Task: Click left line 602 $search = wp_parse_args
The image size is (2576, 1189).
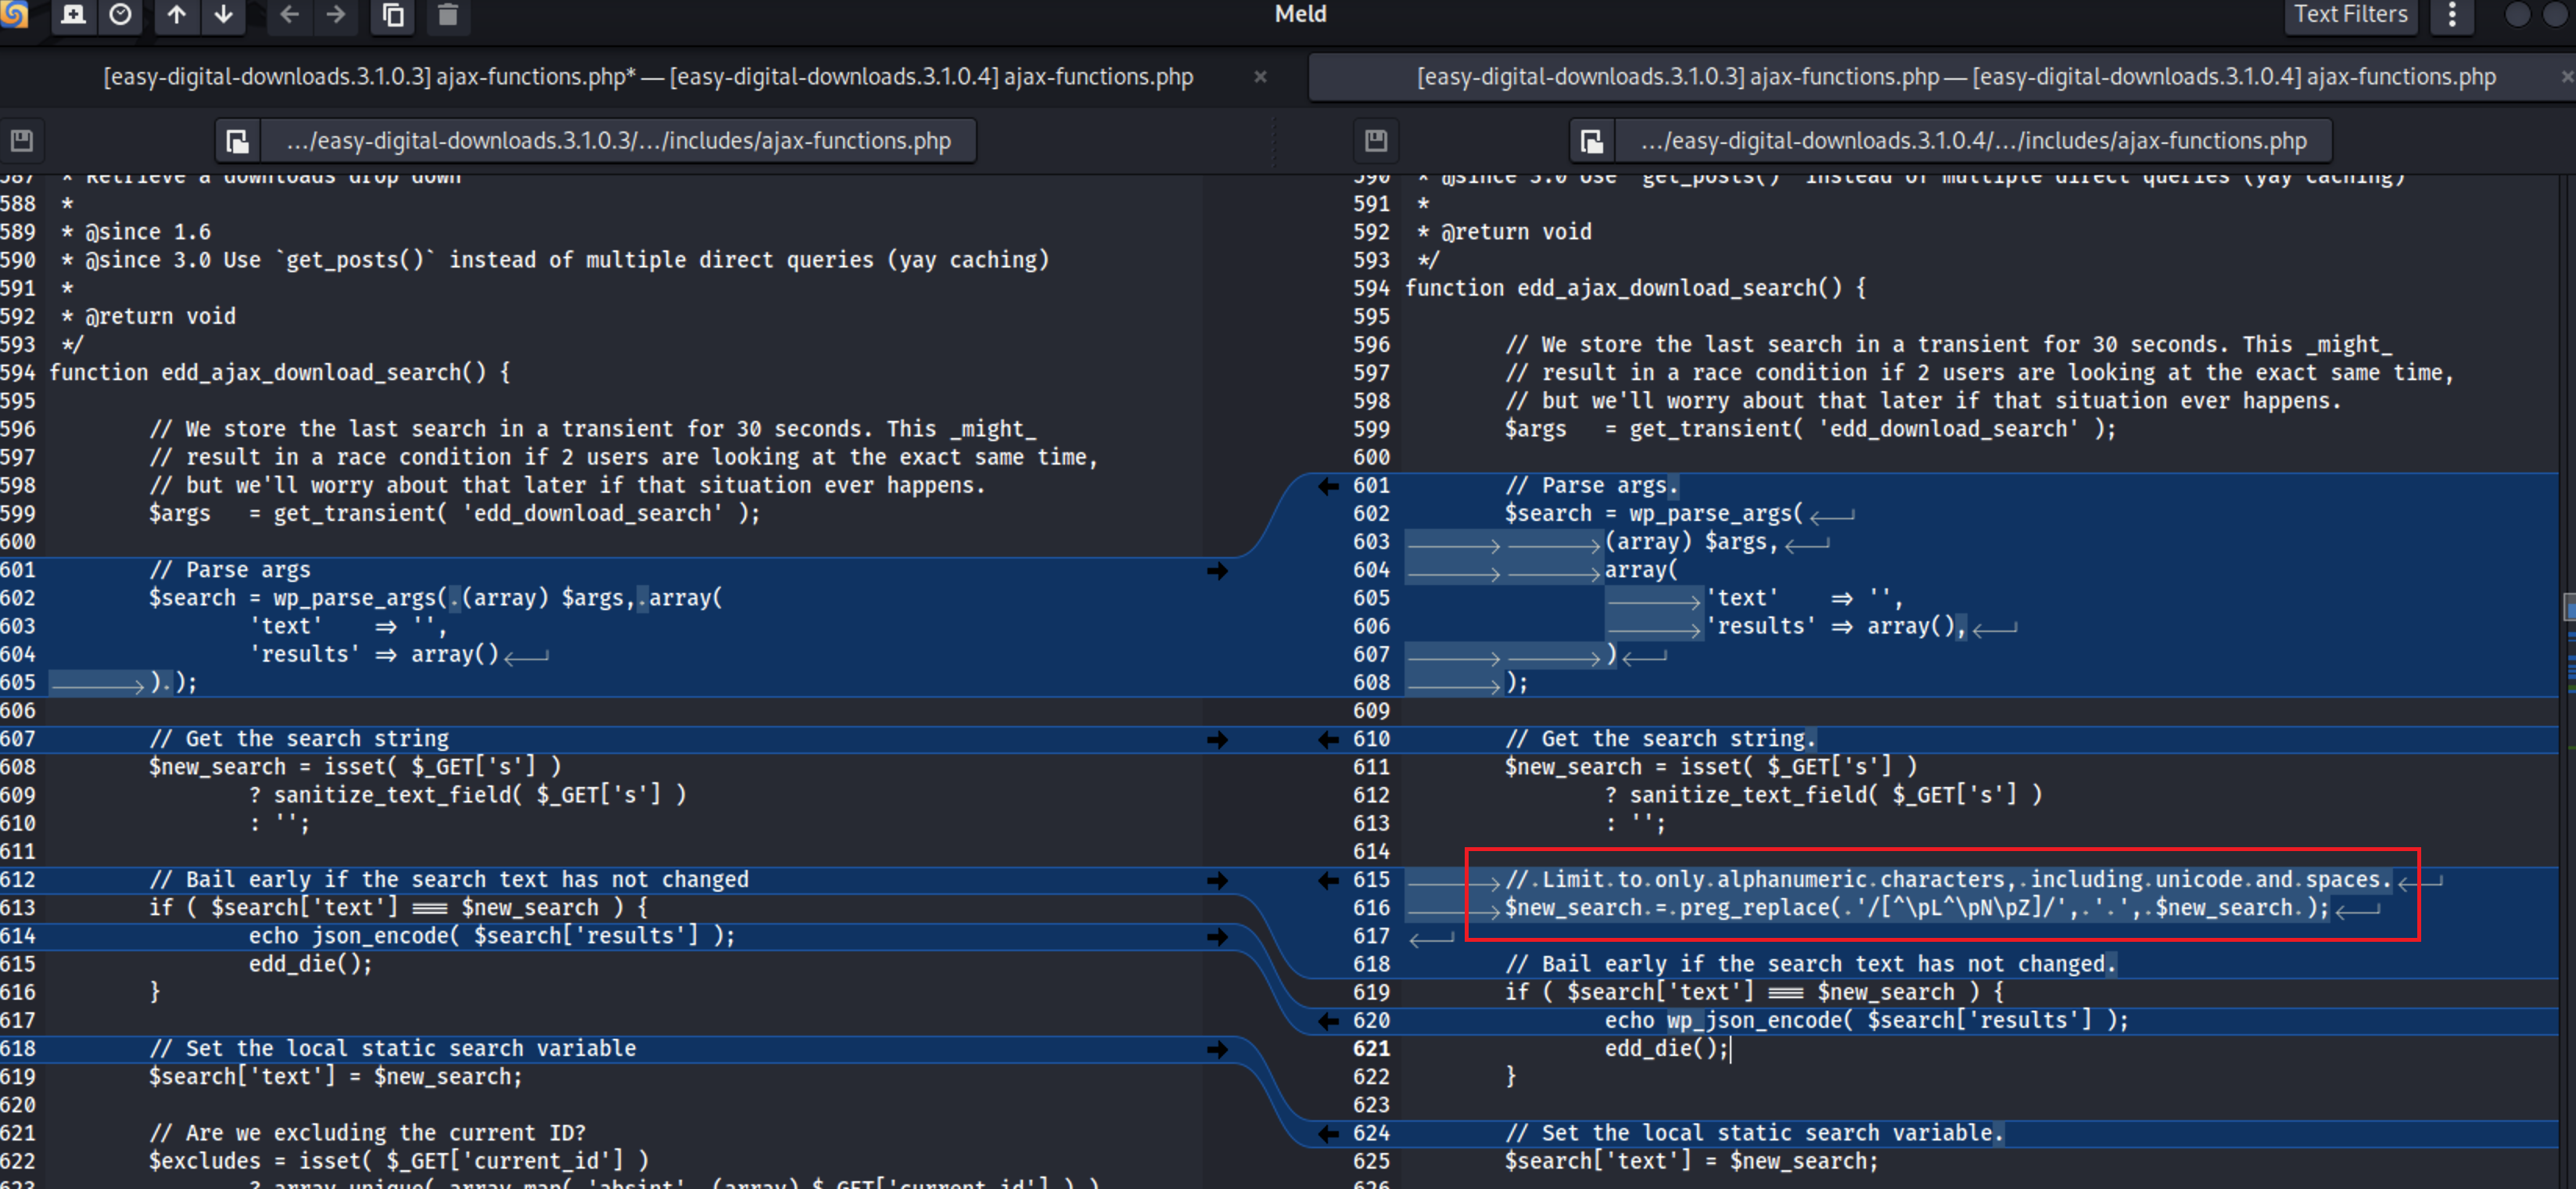Action: pos(436,598)
